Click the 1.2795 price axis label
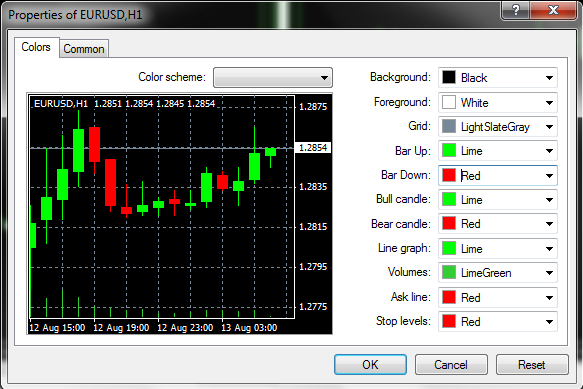 313,267
